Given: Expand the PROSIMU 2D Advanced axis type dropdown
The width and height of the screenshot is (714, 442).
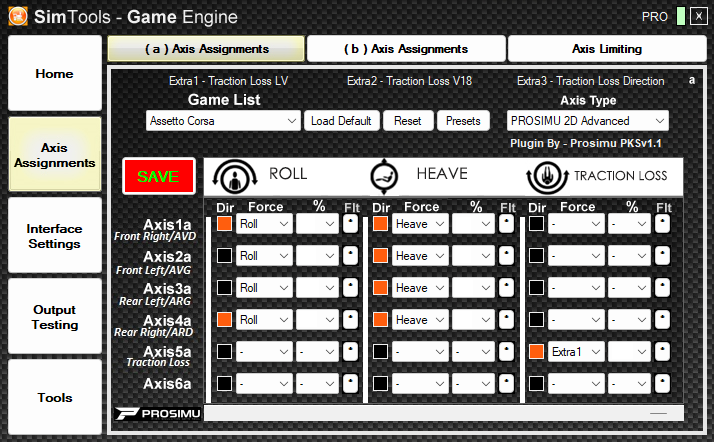Looking at the screenshot, I should [587, 121].
